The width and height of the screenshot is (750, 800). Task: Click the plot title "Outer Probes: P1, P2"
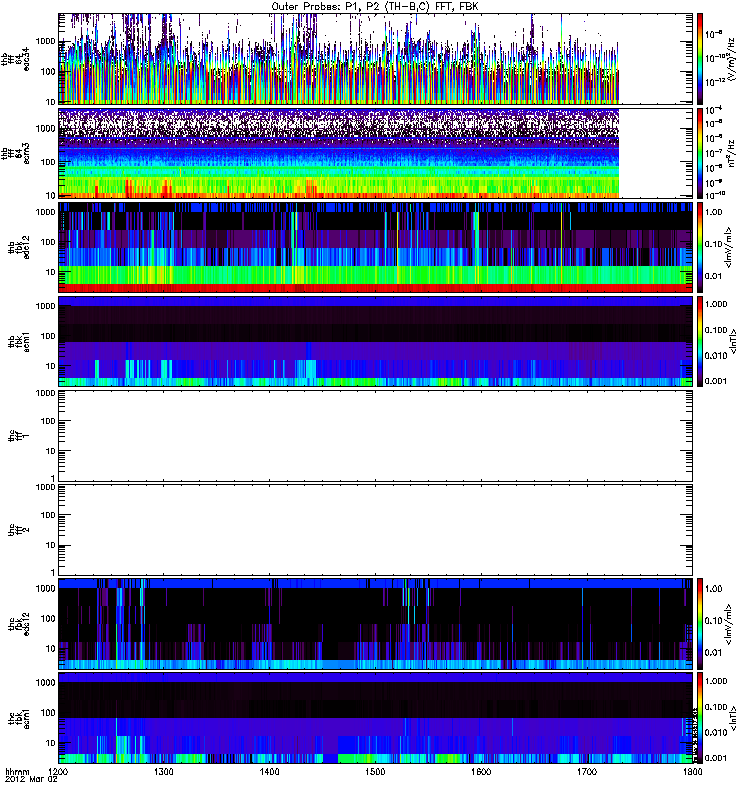[x=375, y=6]
